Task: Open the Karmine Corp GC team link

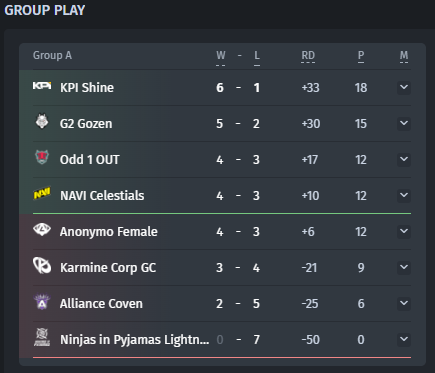Action: click(108, 268)
